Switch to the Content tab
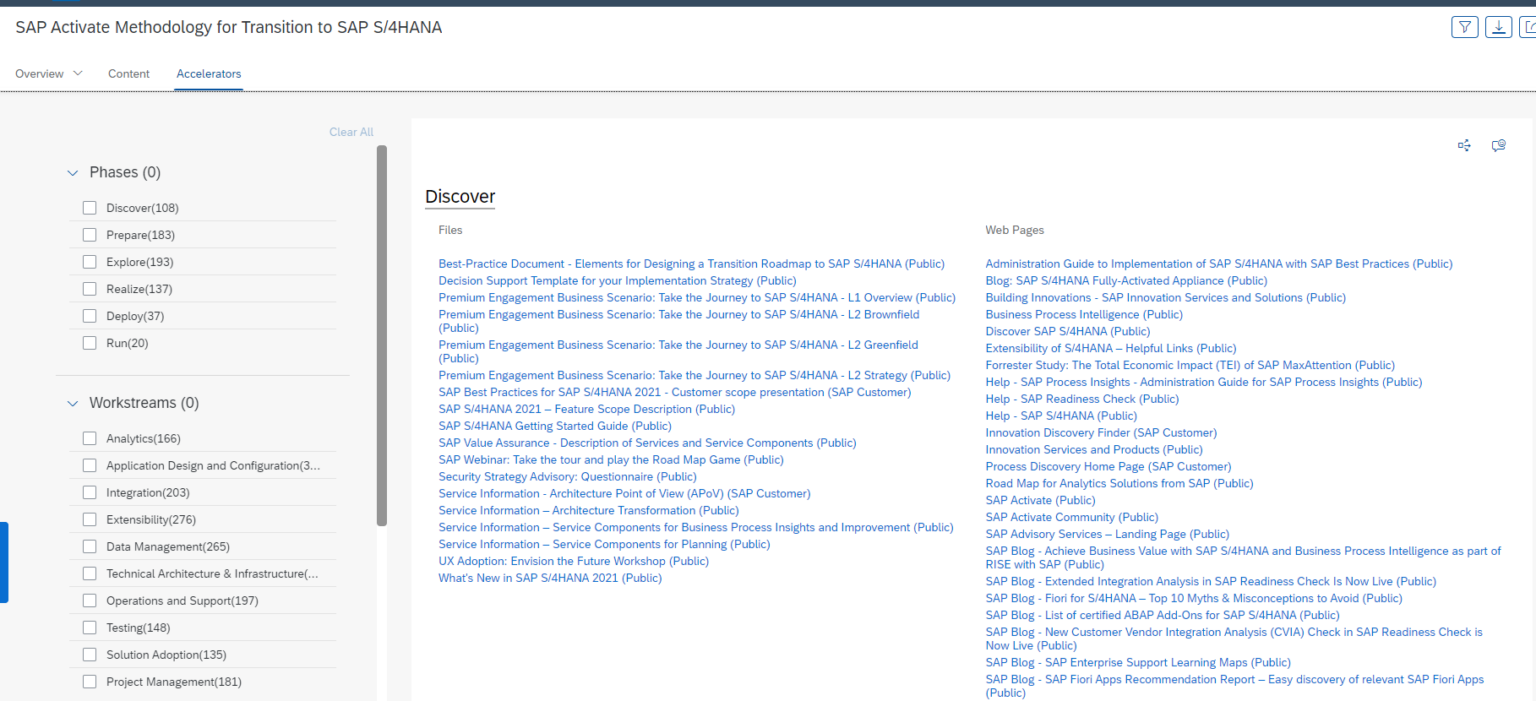The height and width of the screenshot is (701, 1536). coord(128,73)
